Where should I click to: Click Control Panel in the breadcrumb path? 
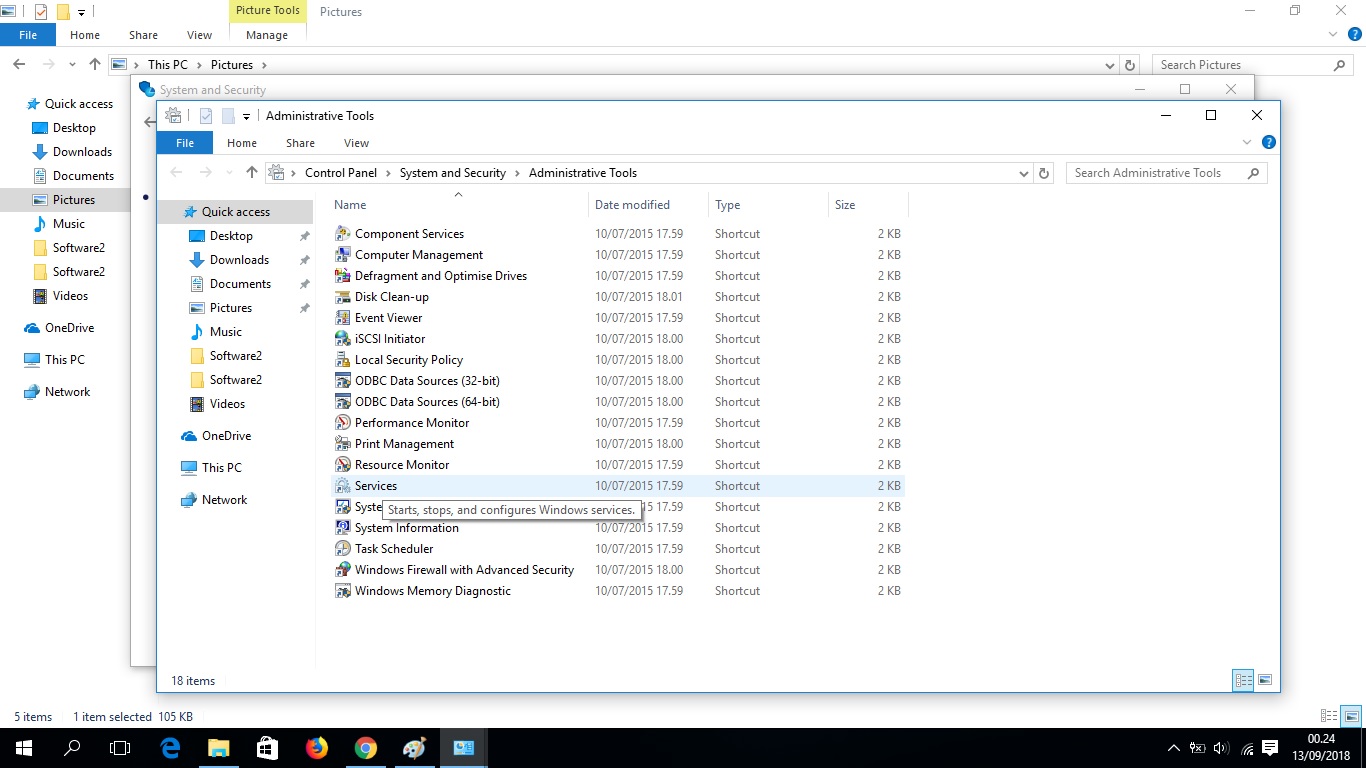[341, 173]
